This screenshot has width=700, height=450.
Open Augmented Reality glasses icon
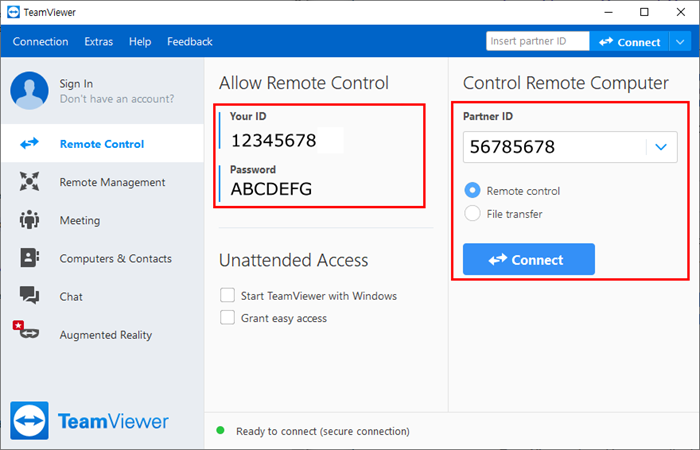click(26, 330)
